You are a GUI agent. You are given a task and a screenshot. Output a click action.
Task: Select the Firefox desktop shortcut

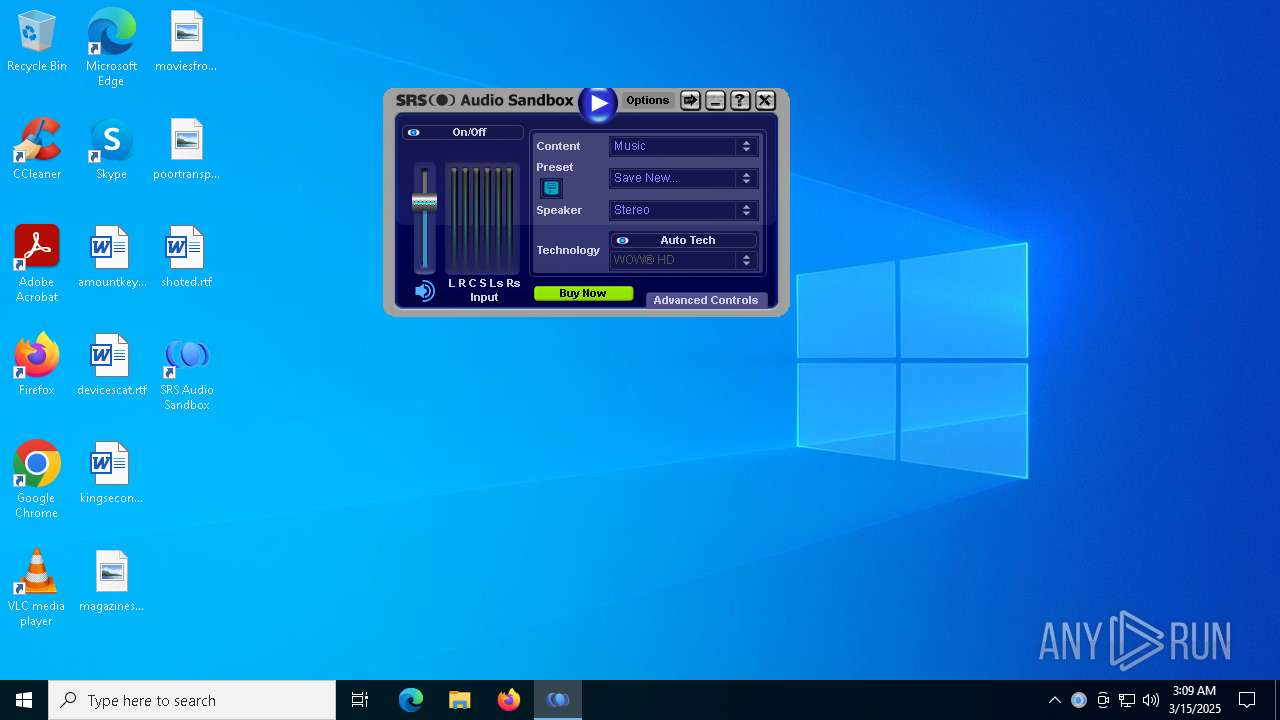37,366
